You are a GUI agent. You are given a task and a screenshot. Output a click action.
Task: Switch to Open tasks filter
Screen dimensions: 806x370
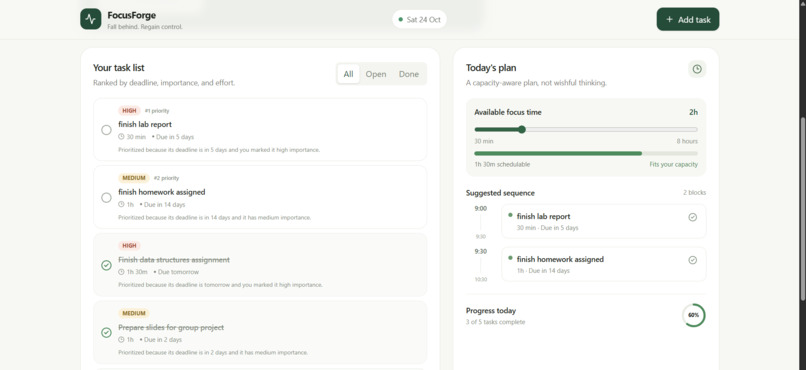tap(376, 74)
